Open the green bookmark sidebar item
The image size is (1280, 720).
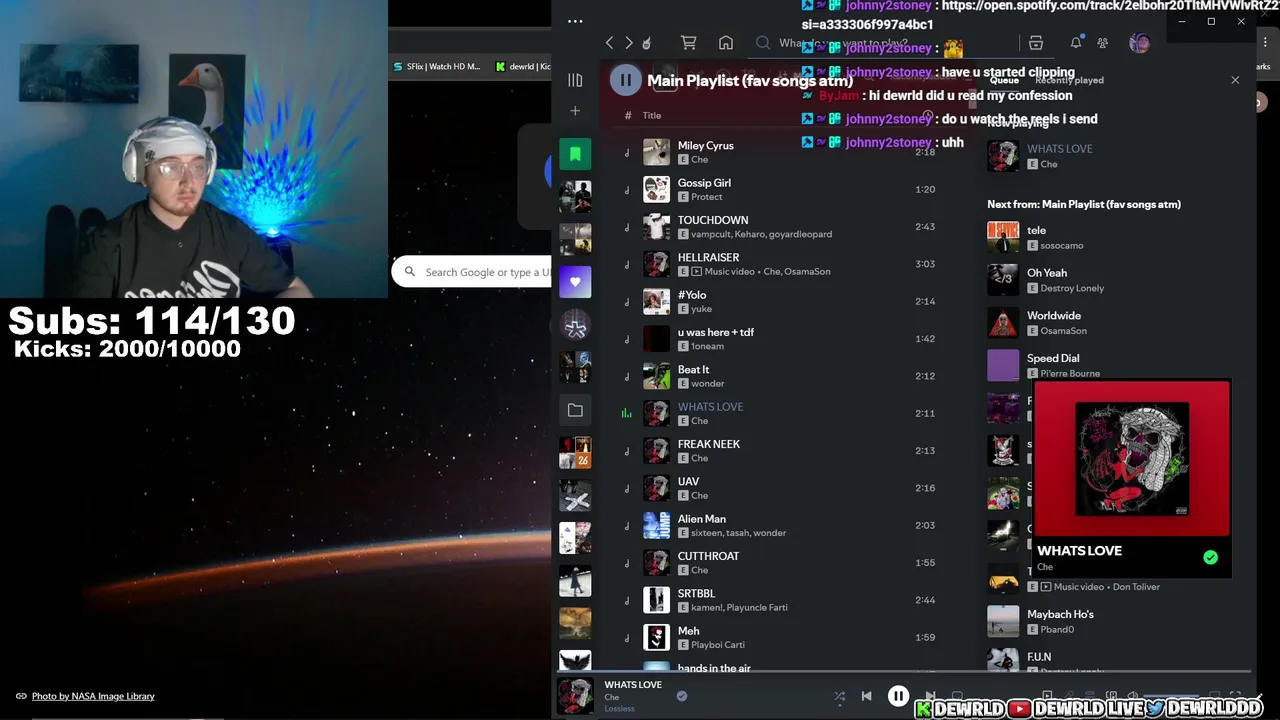click(x=575, y=153)
